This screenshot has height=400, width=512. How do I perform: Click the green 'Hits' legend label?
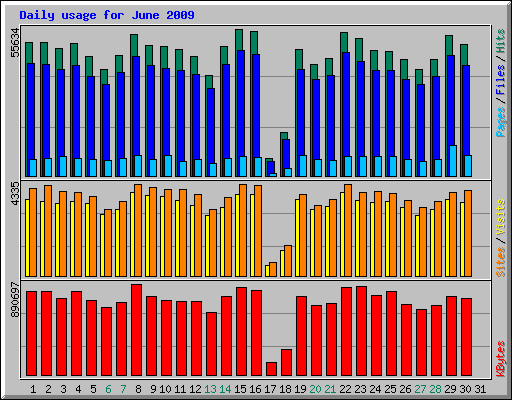(x=500, y=41)
